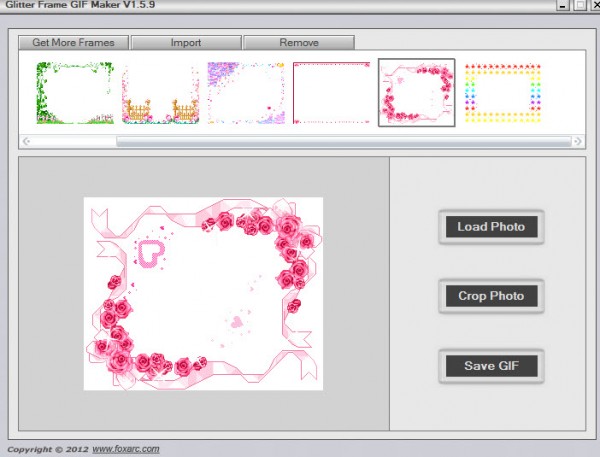The width and height of the screenshot is (600, 457).
Task: Click the horizontal frame list scrollbar thumb
Action: (x=344, y=142)
